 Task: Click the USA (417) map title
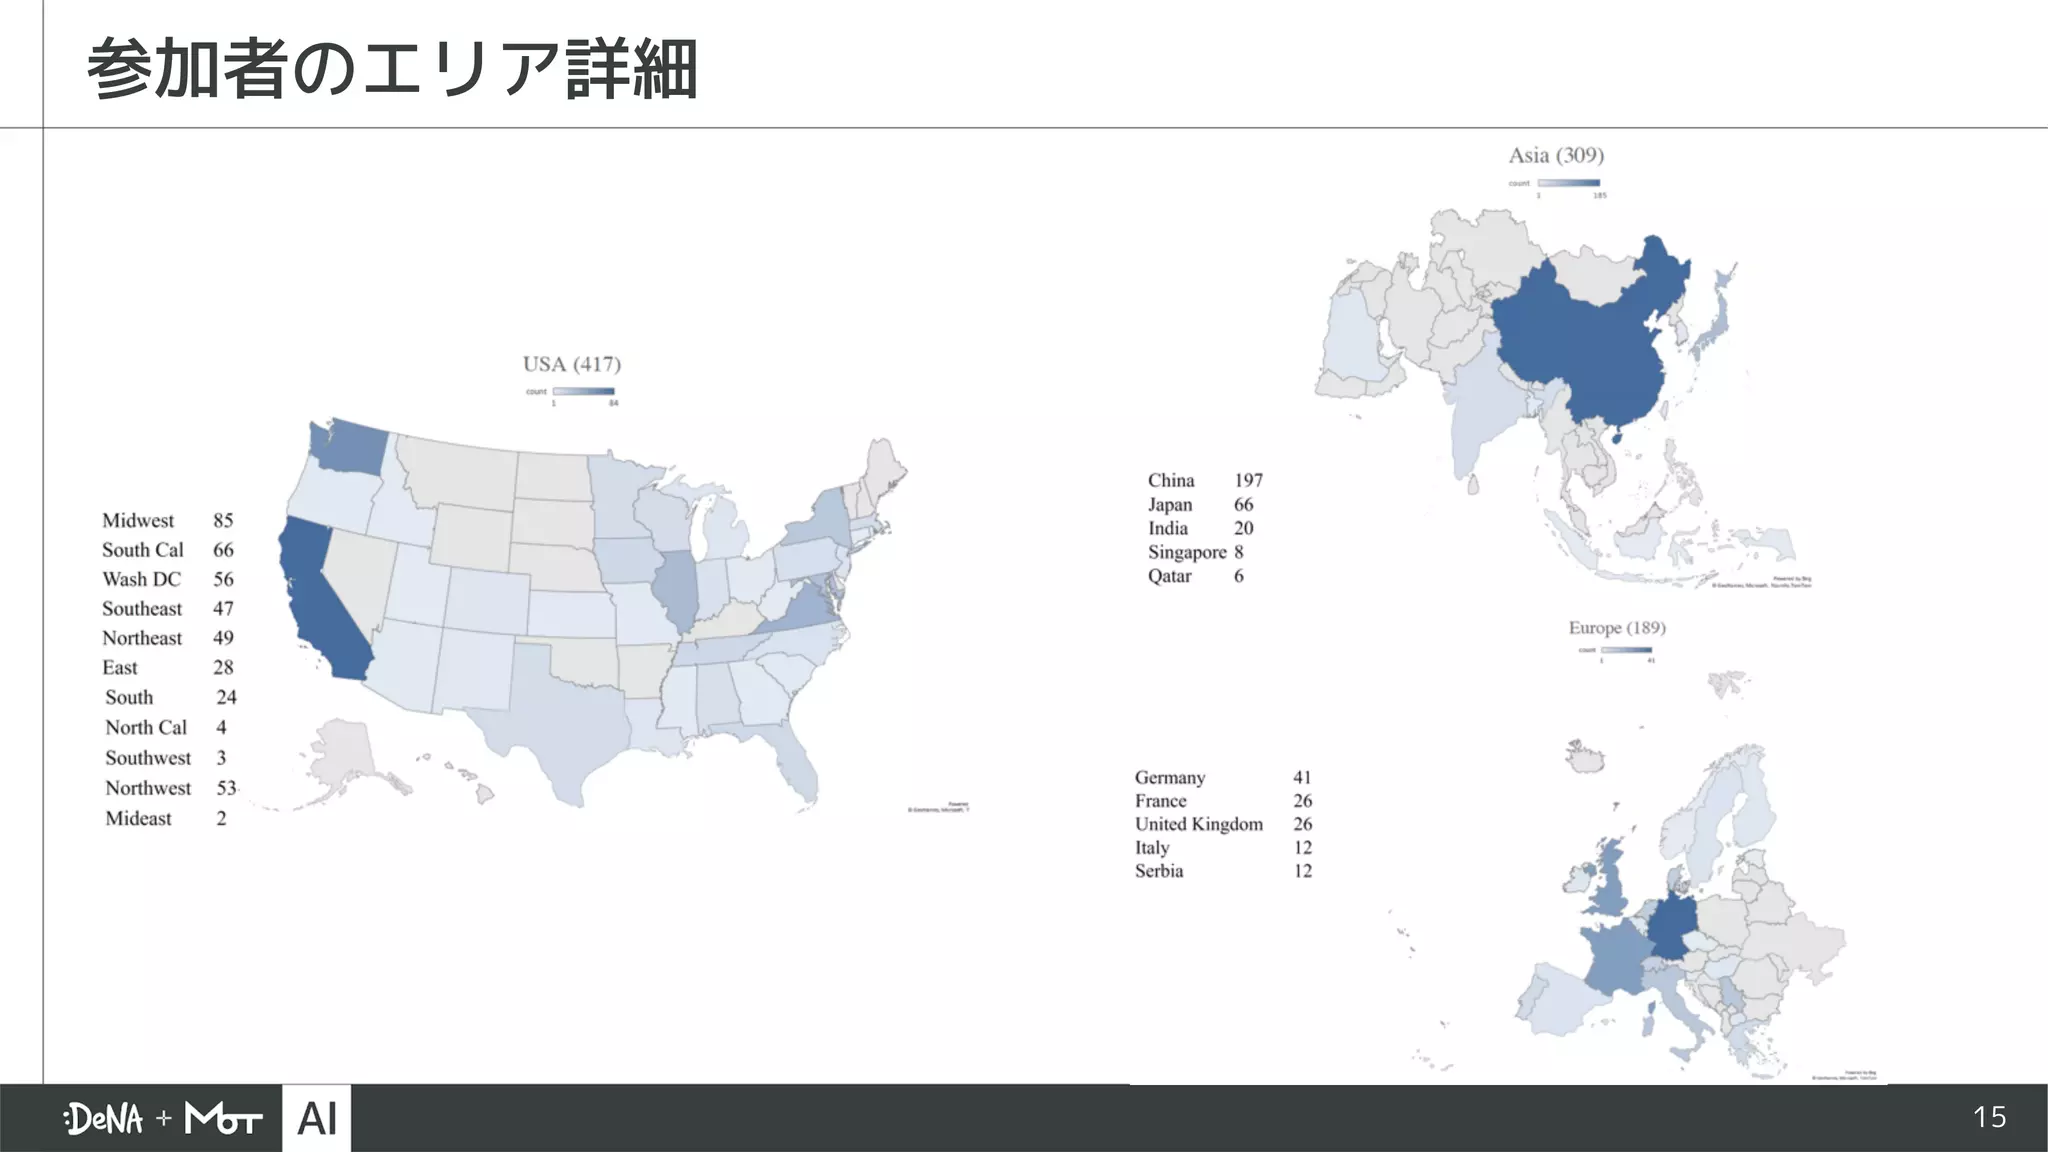(x=572, y=364)
